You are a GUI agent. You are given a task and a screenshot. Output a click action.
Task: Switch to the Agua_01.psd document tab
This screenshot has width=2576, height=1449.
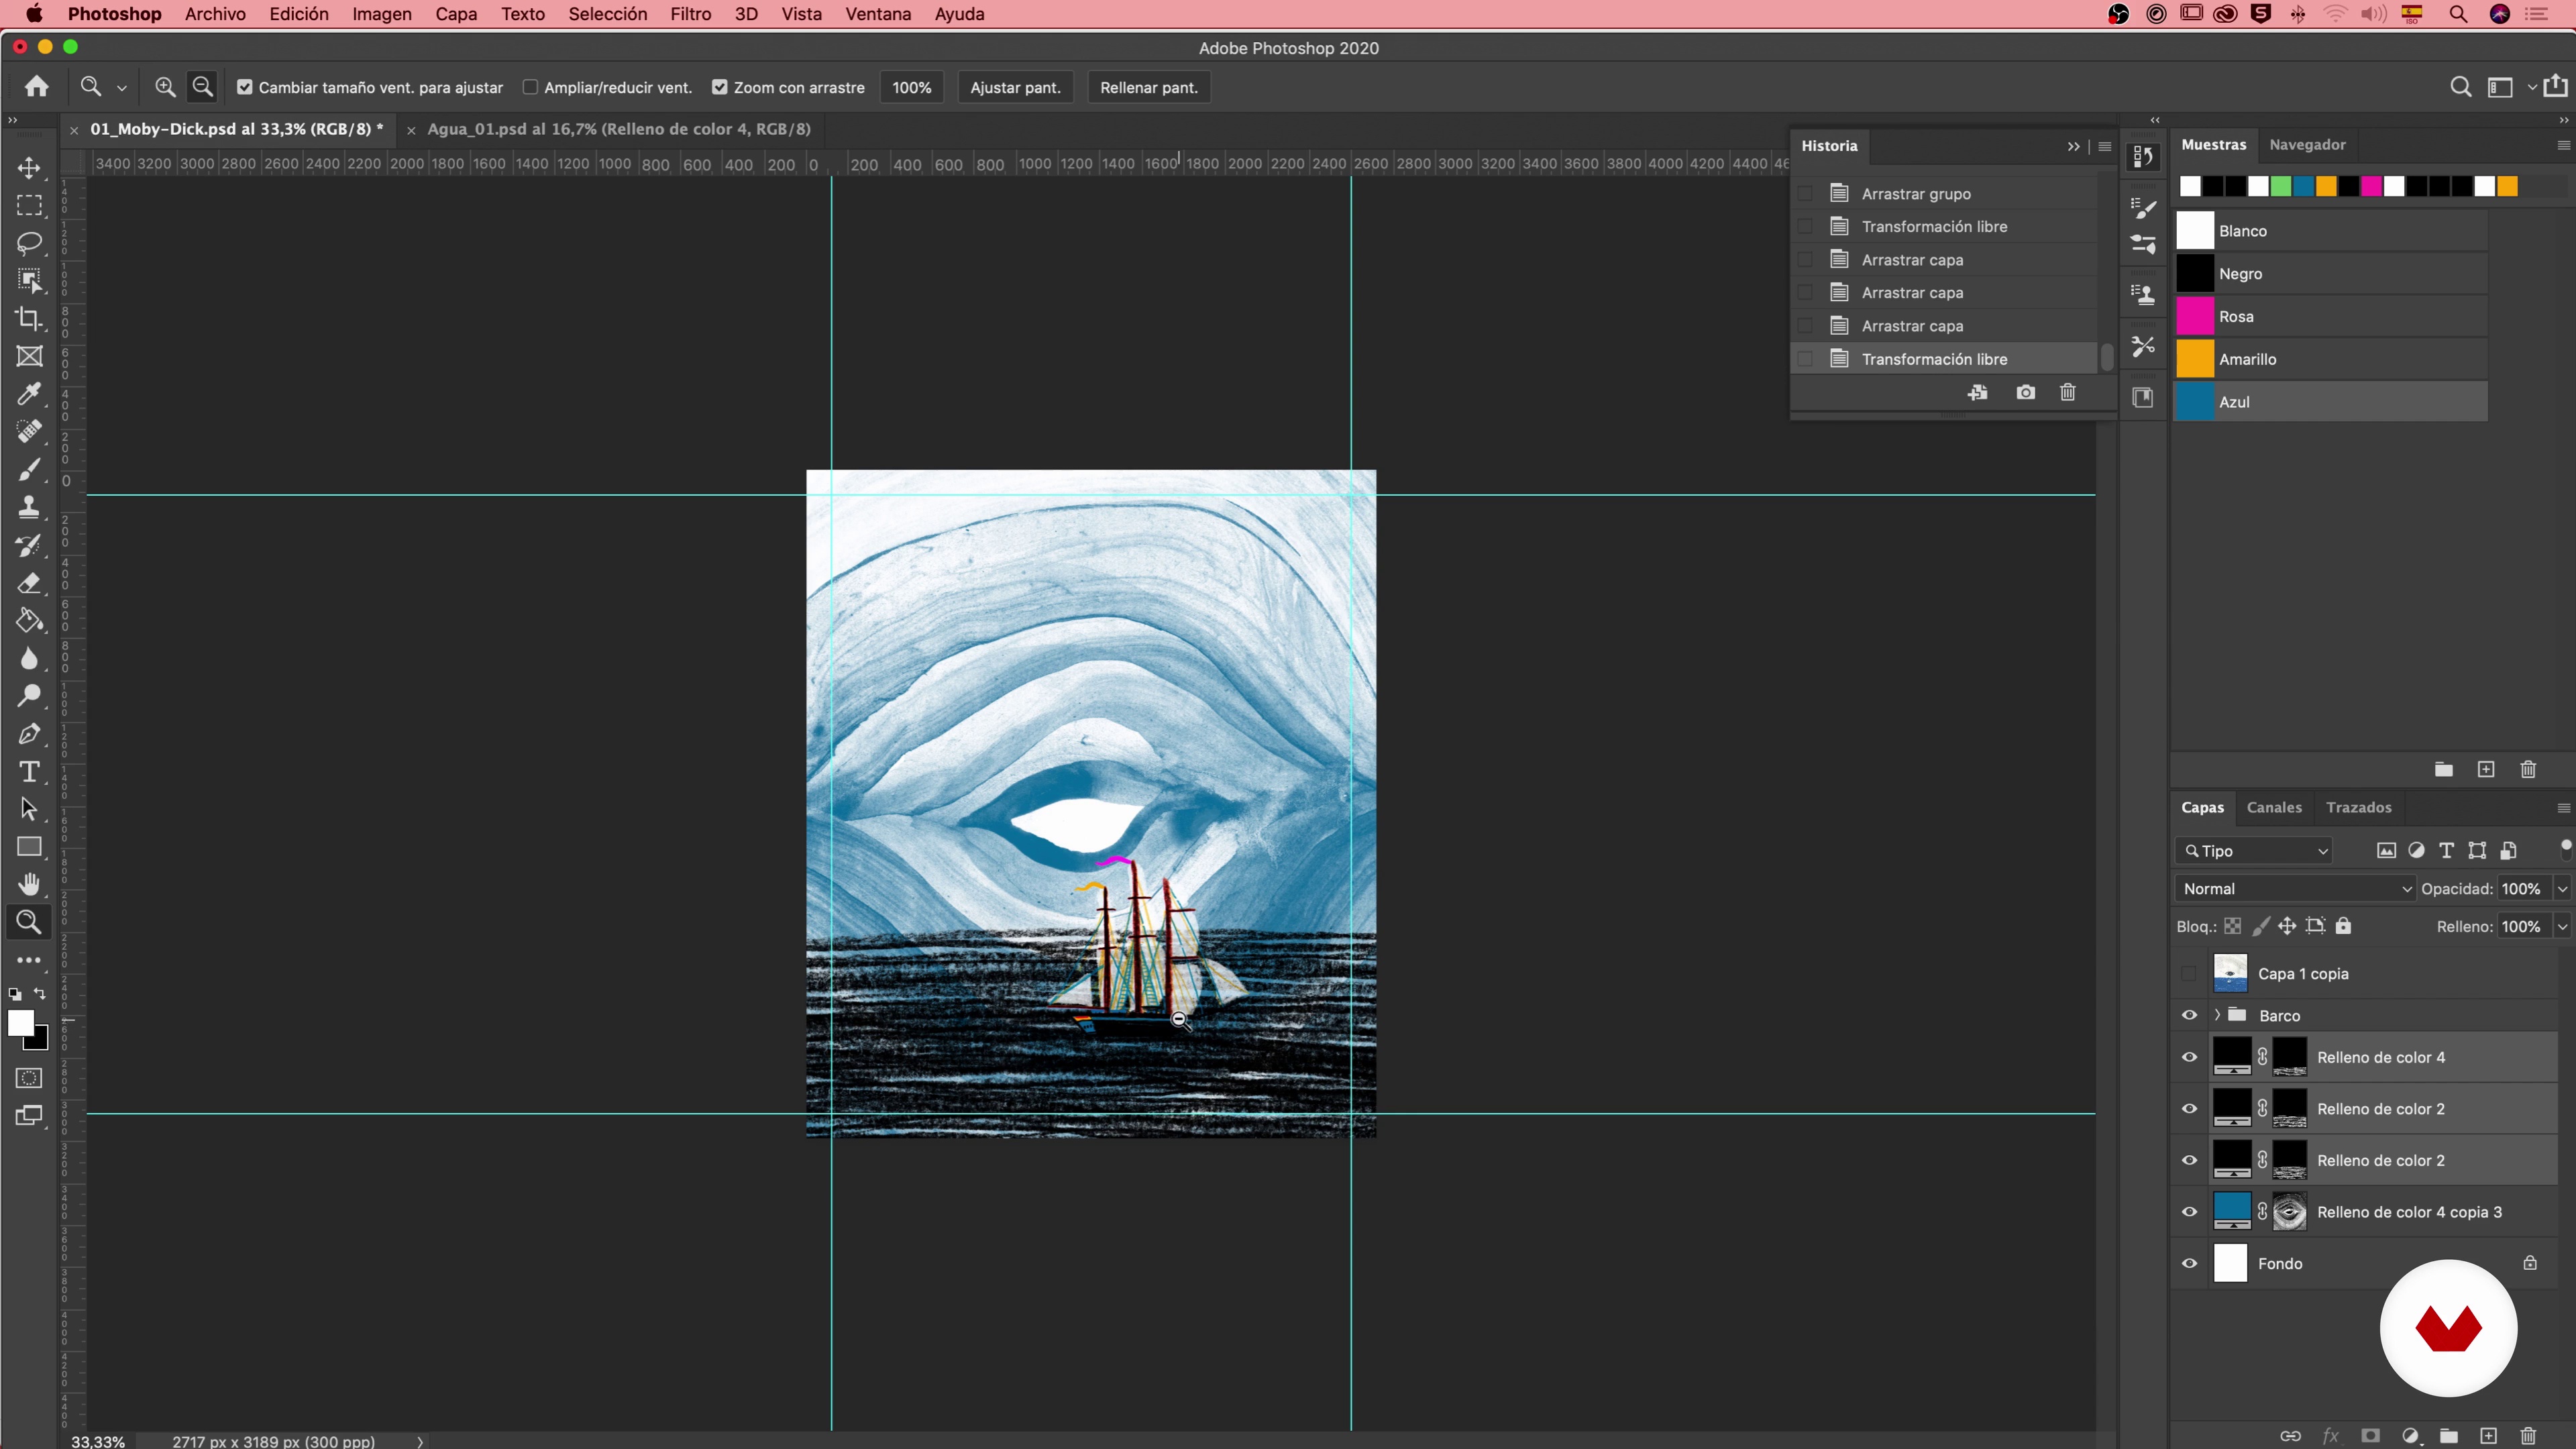pyautogui.click(x=618, y=129)
